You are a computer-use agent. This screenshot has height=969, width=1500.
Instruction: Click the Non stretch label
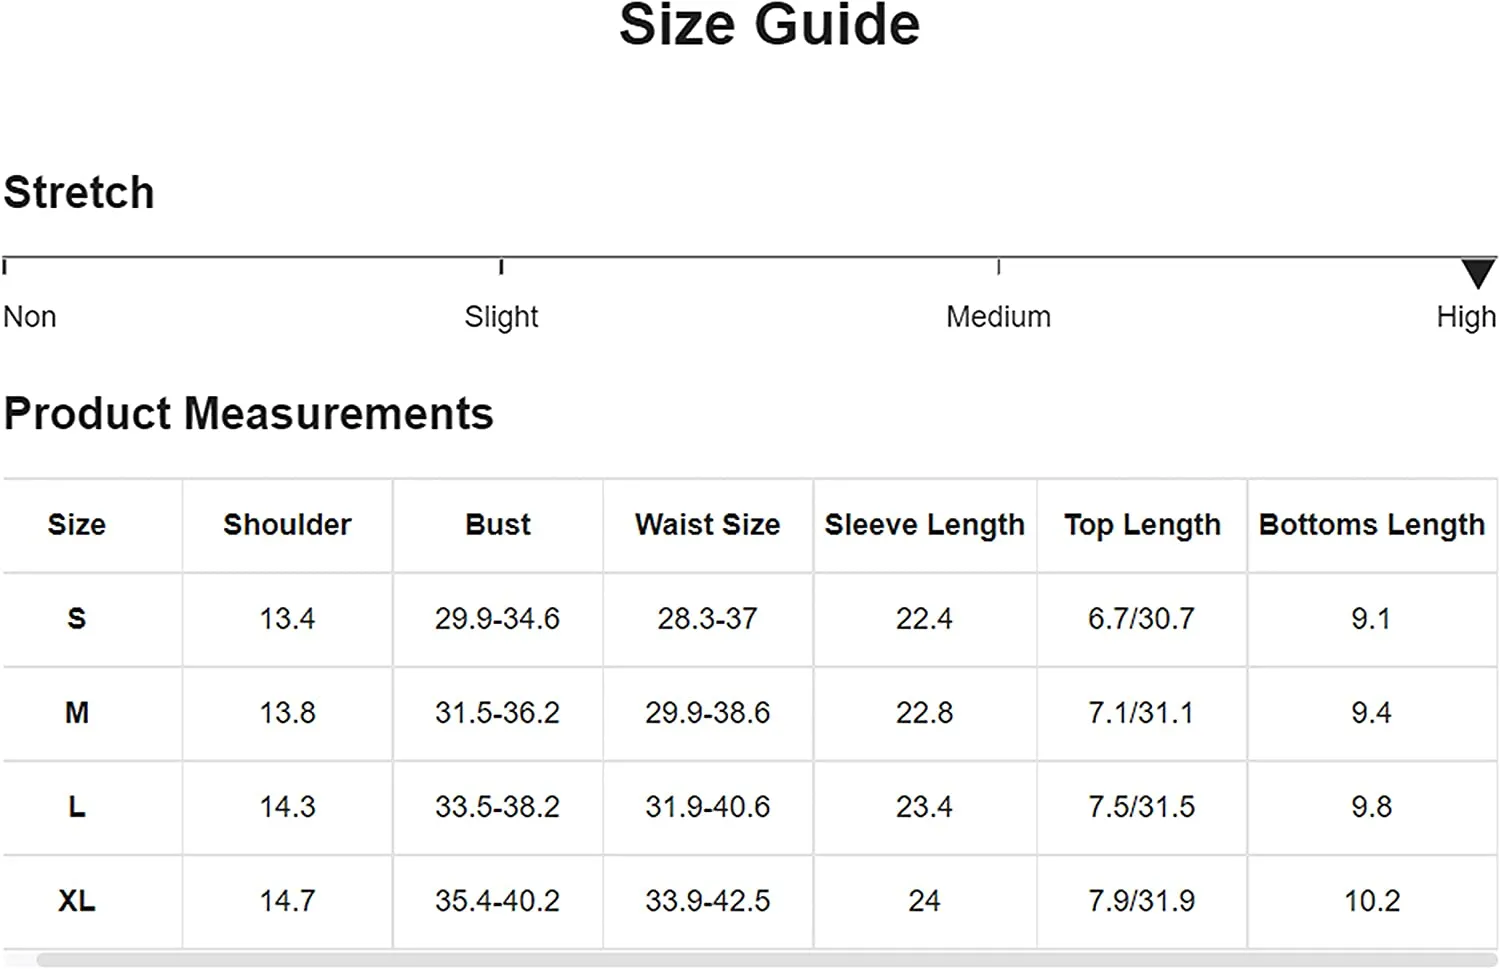point(30,317)
